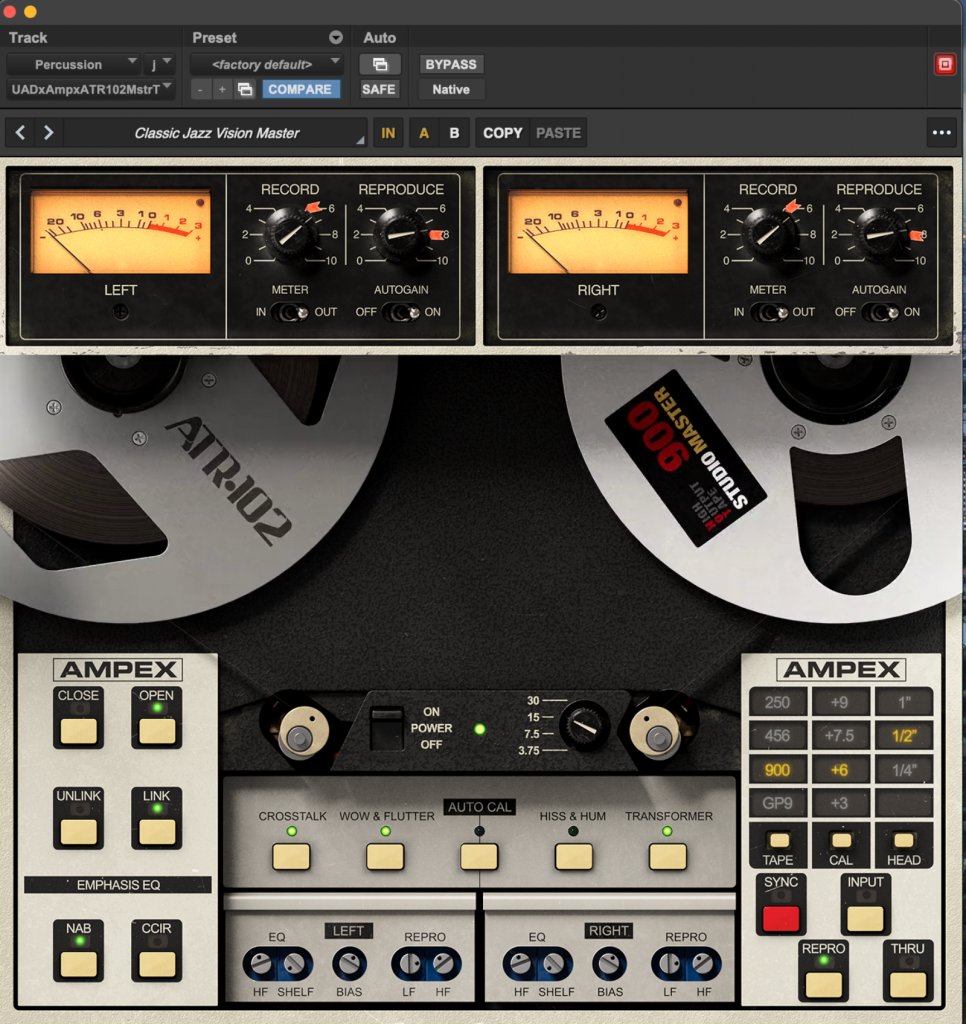Select CCIR emphasis EQ button

(157, 964)
